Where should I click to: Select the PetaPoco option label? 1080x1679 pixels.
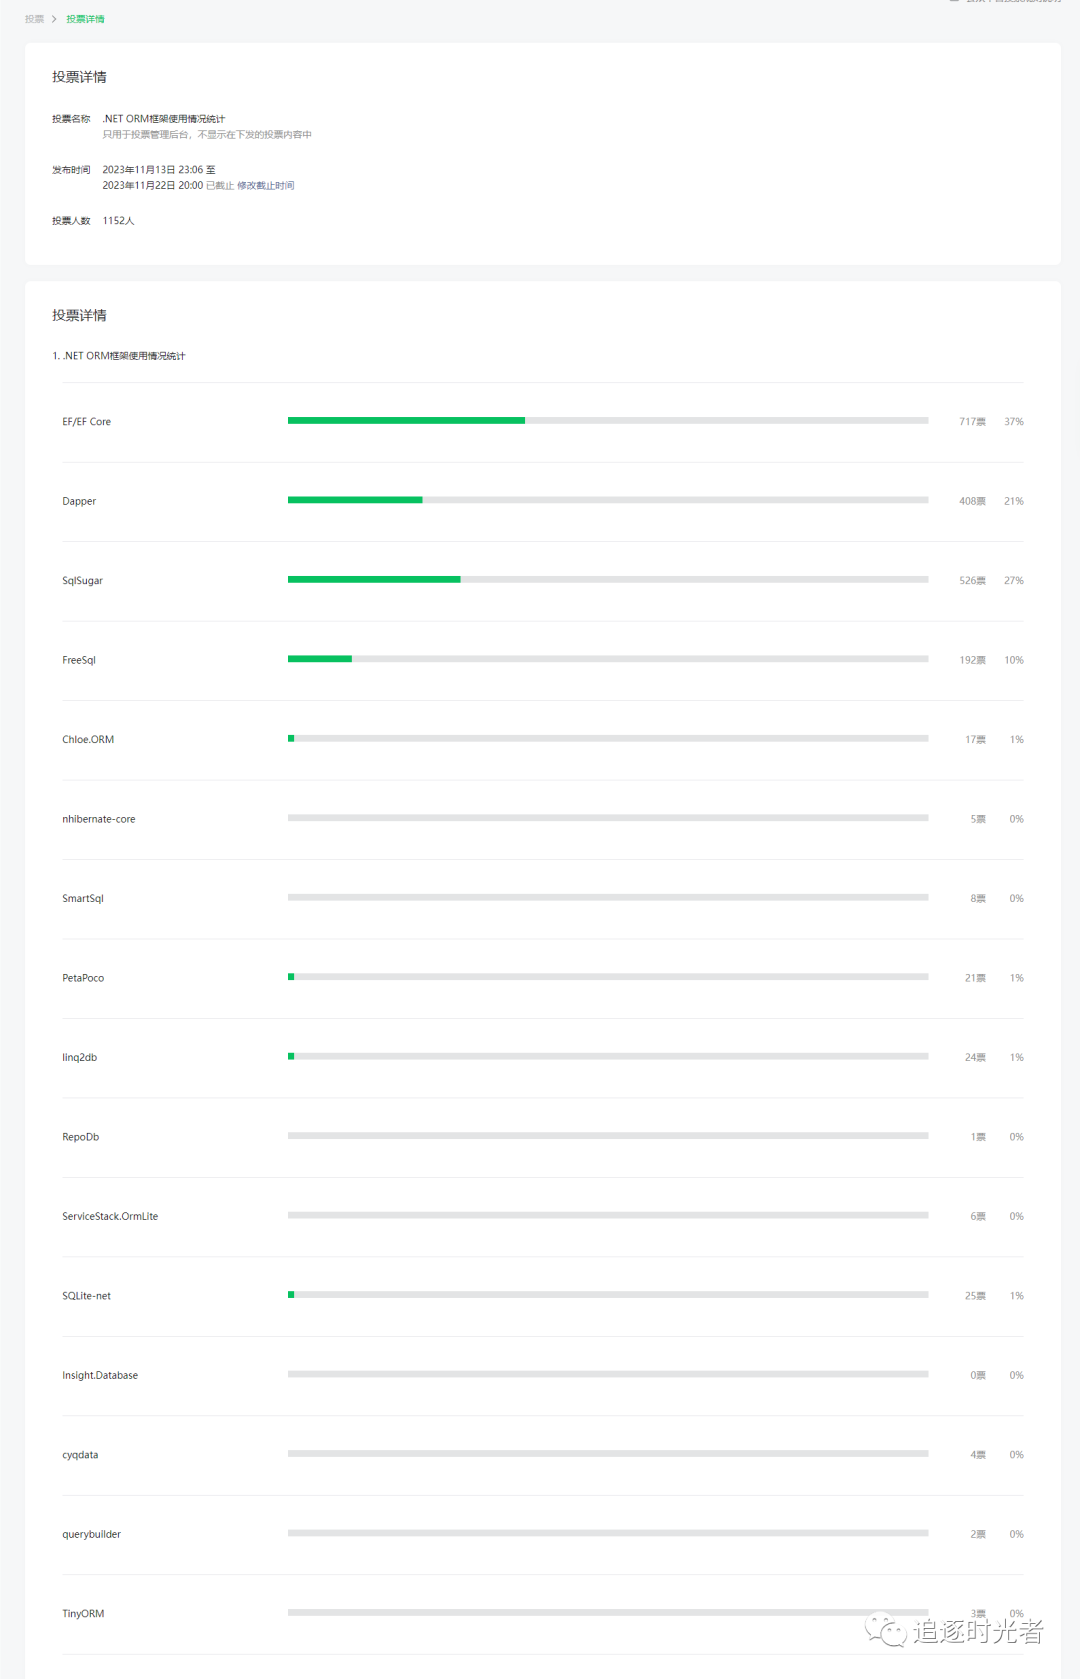[x=83, y=978]
